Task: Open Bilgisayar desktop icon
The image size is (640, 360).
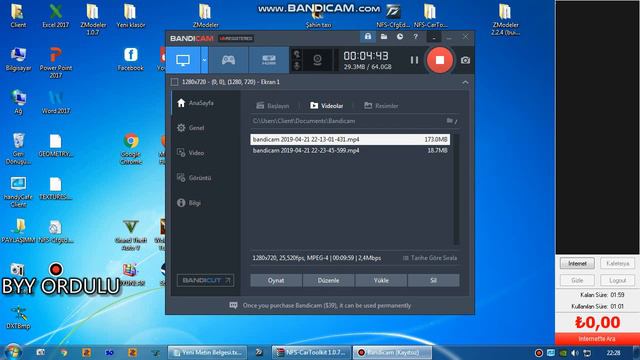Action: pos(18,59)
